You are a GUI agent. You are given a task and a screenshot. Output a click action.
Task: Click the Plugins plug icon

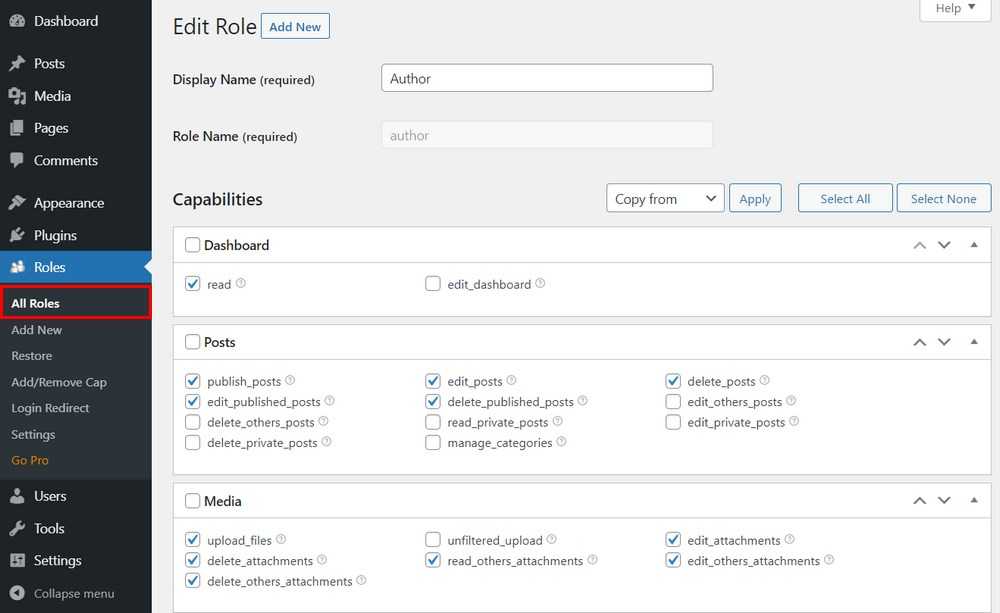click(17, 235)
